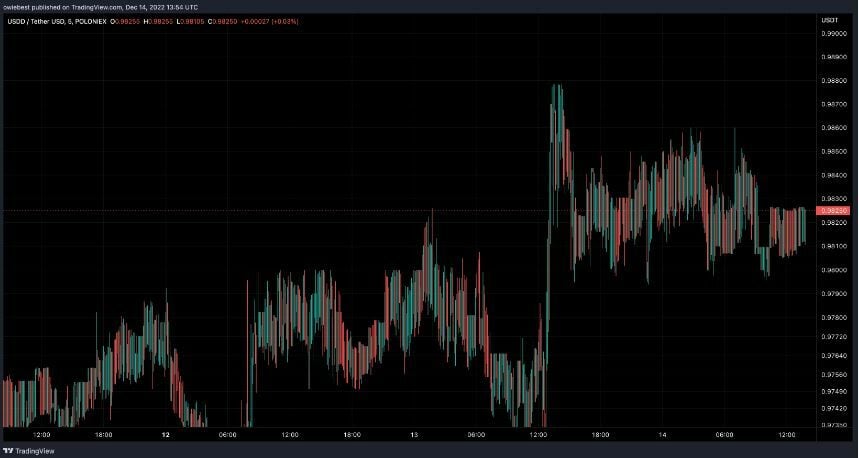Click the 0.98400 price axis label
Image resolution: width=859 pixels, height=458 pixels.
[833, 175]
